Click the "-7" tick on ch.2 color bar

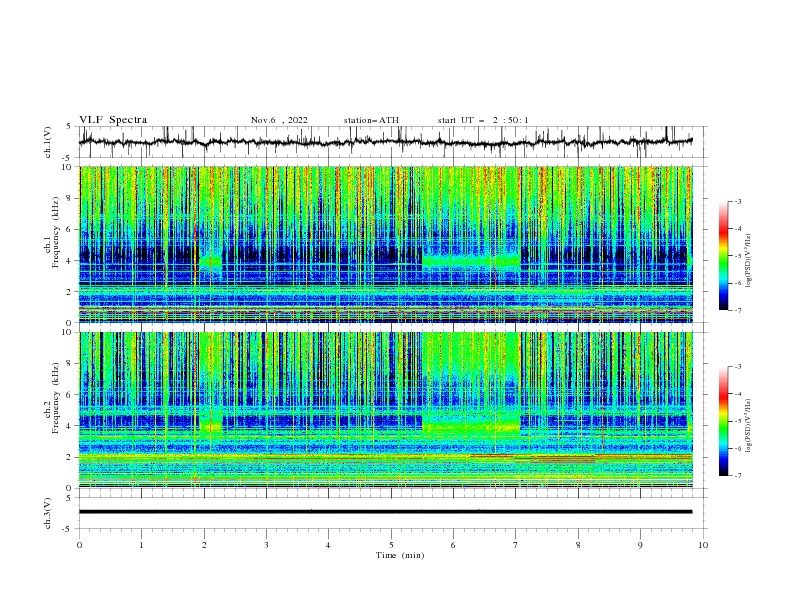pyautogui.click(x=738, y=475)
